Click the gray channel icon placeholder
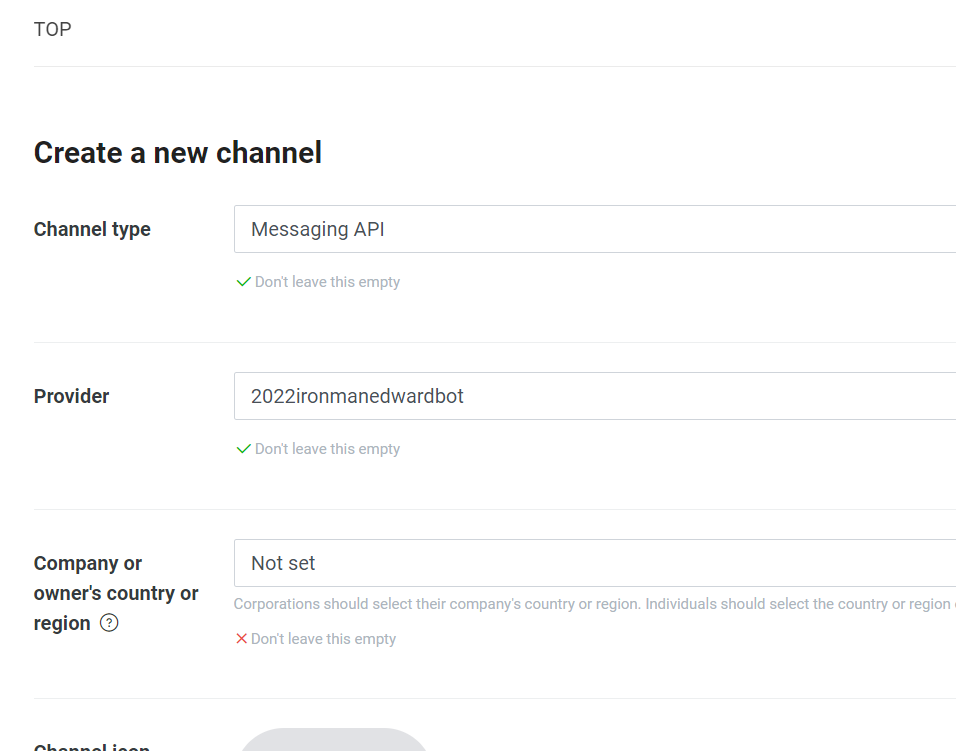The image size is (956, 751). [x=334, y=739]
